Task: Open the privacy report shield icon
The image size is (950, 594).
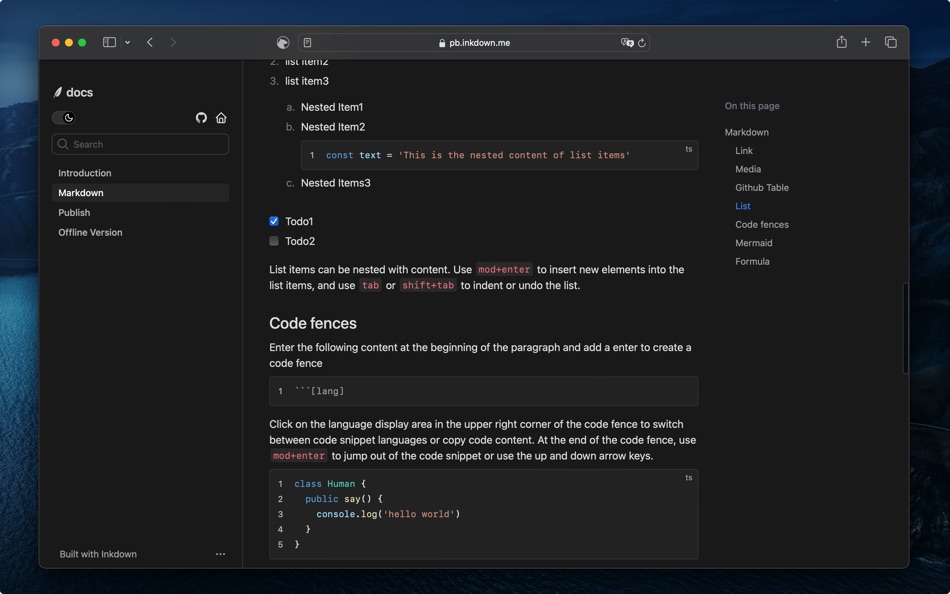Action: click(283, 42)
